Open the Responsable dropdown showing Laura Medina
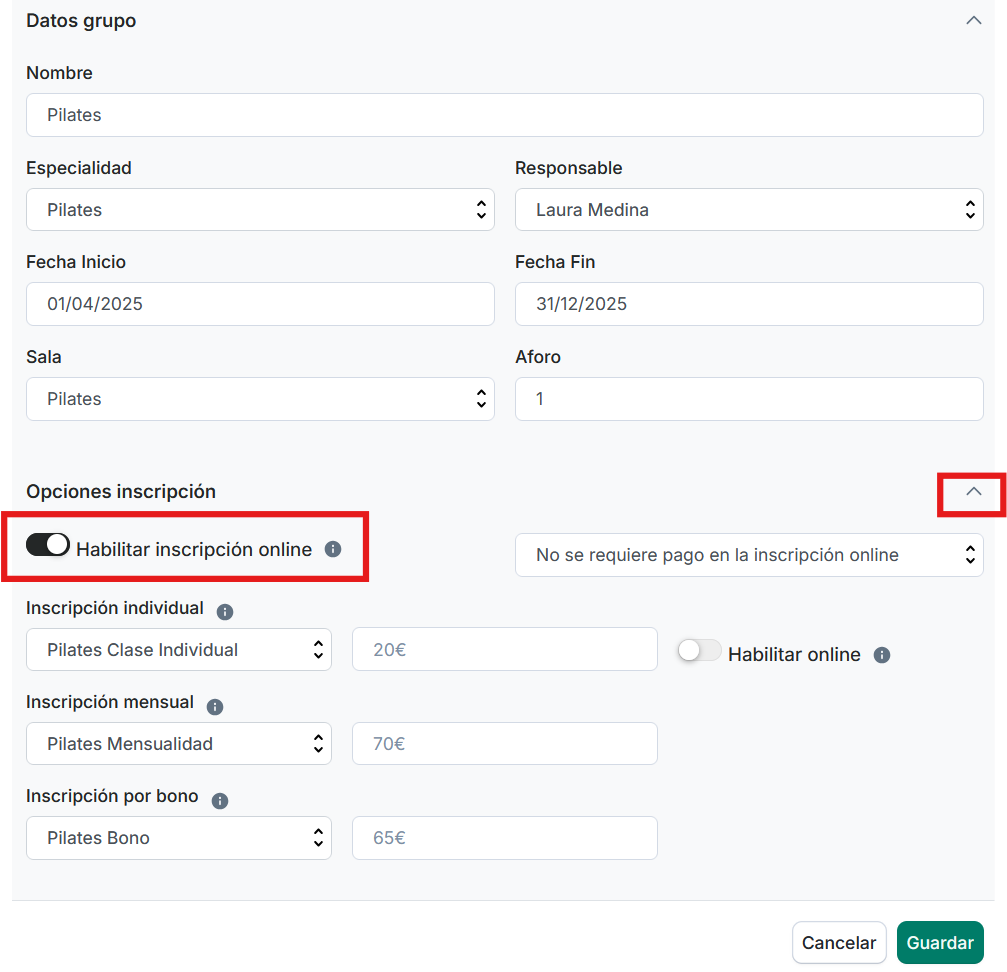 [748, 210]
